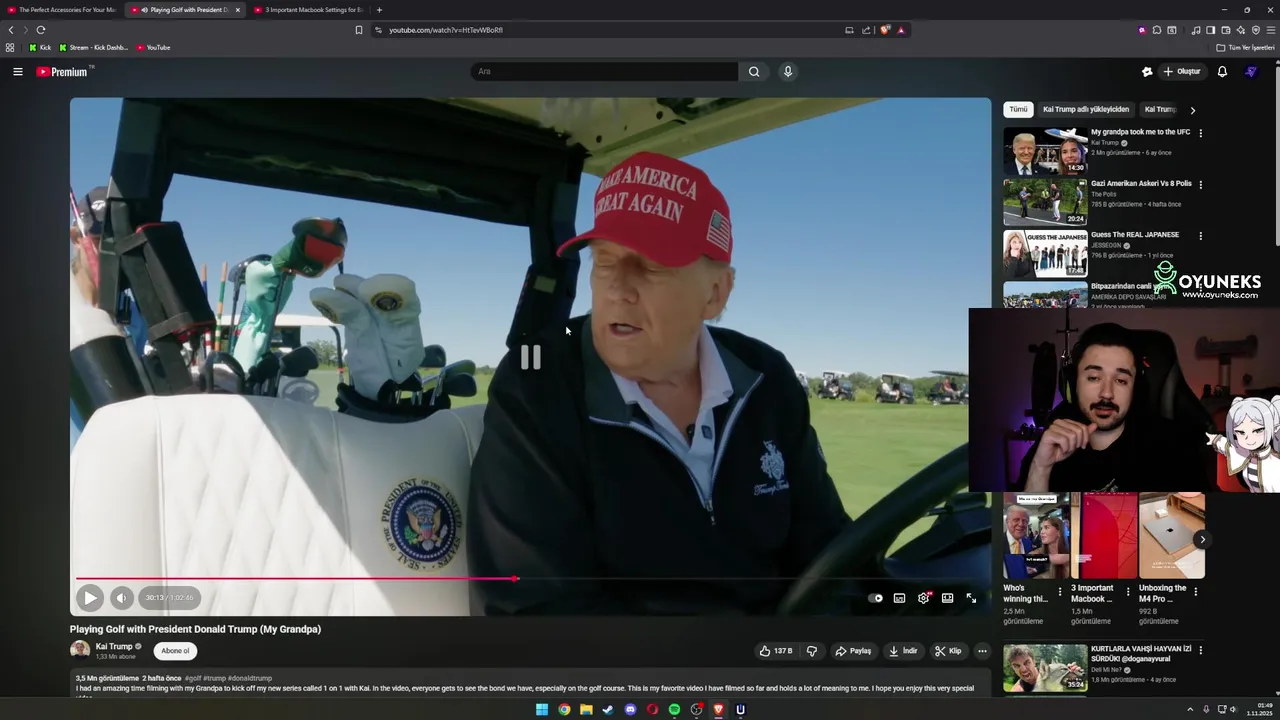Viewport: 1280px width, 720px height.
Task: Open the YouTube bookmark
Action: (x=153, y=47)
